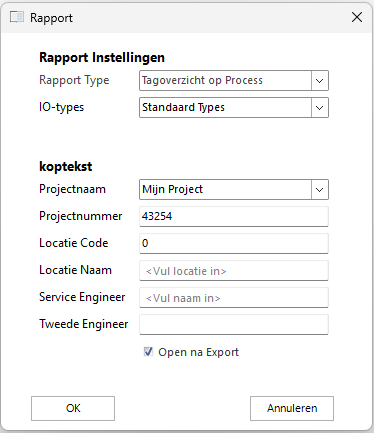
Task: Confirm with the OK button
Action: coord(73,408)
